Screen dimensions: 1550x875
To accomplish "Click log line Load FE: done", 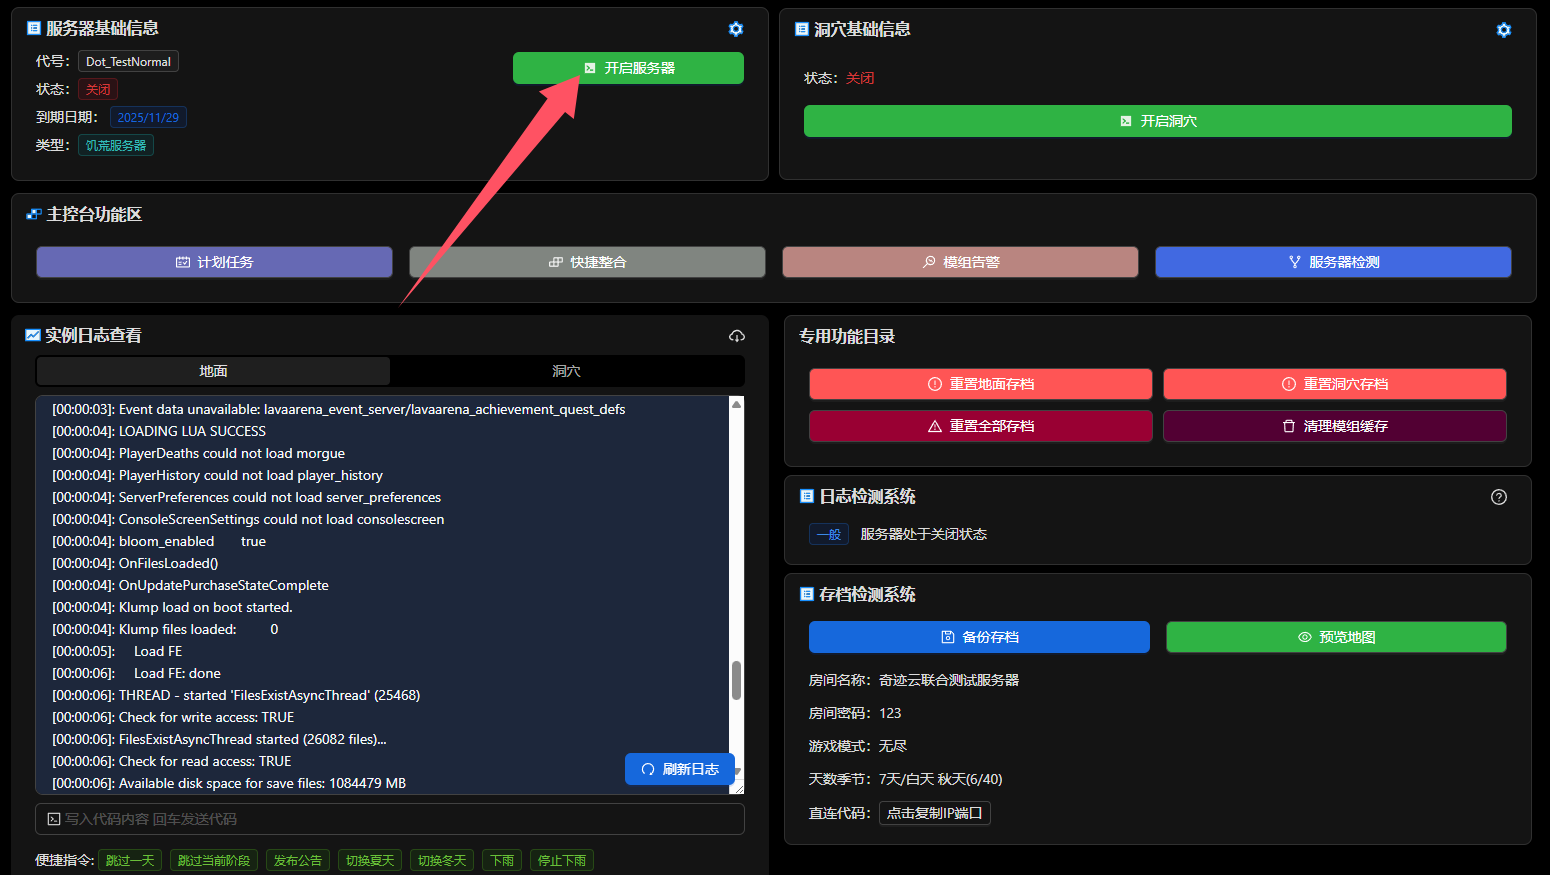I will click(136, 673).
